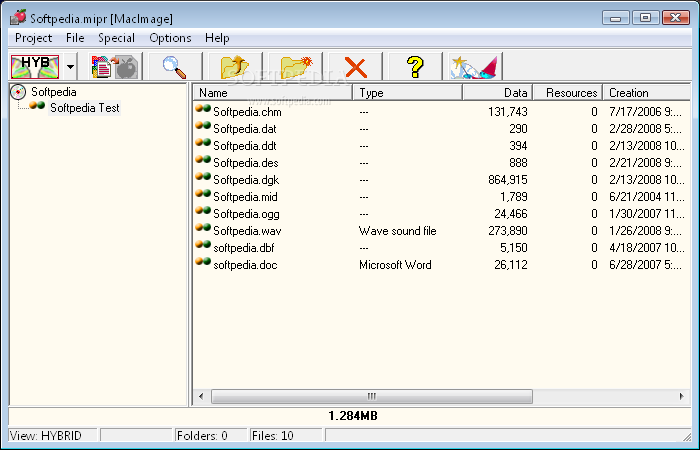Click the 7/17/2006 creation date cell
This screenshot has height=450, width=700.
pos(645,112)
